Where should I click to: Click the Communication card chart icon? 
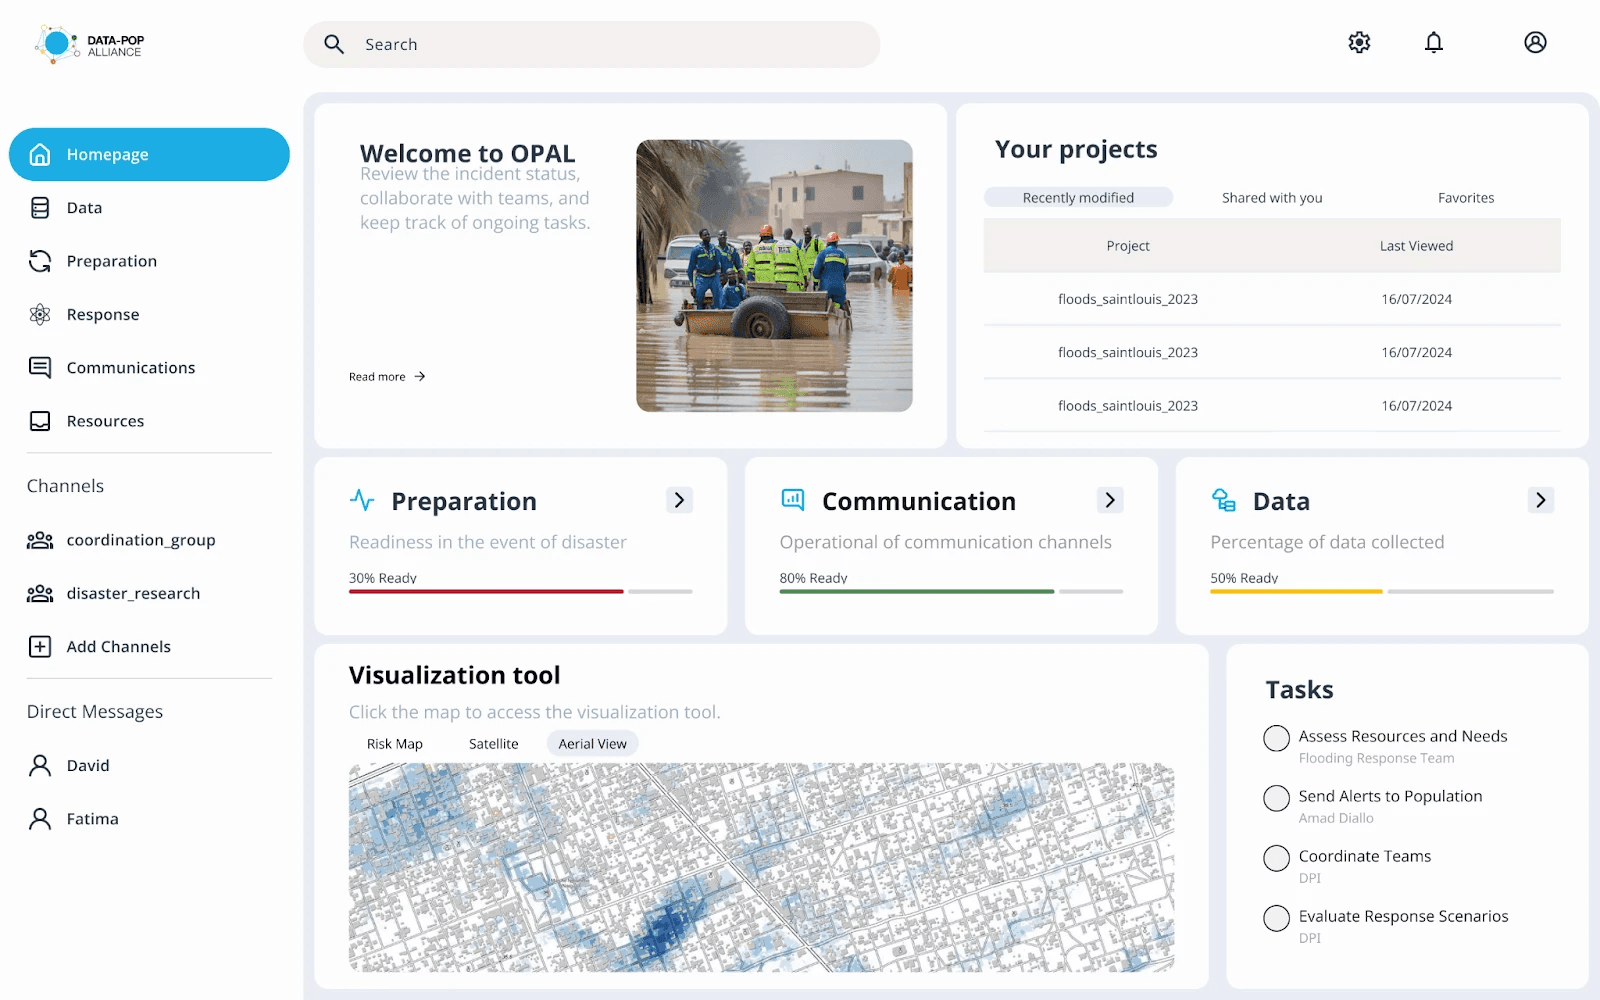coord(793,499)
